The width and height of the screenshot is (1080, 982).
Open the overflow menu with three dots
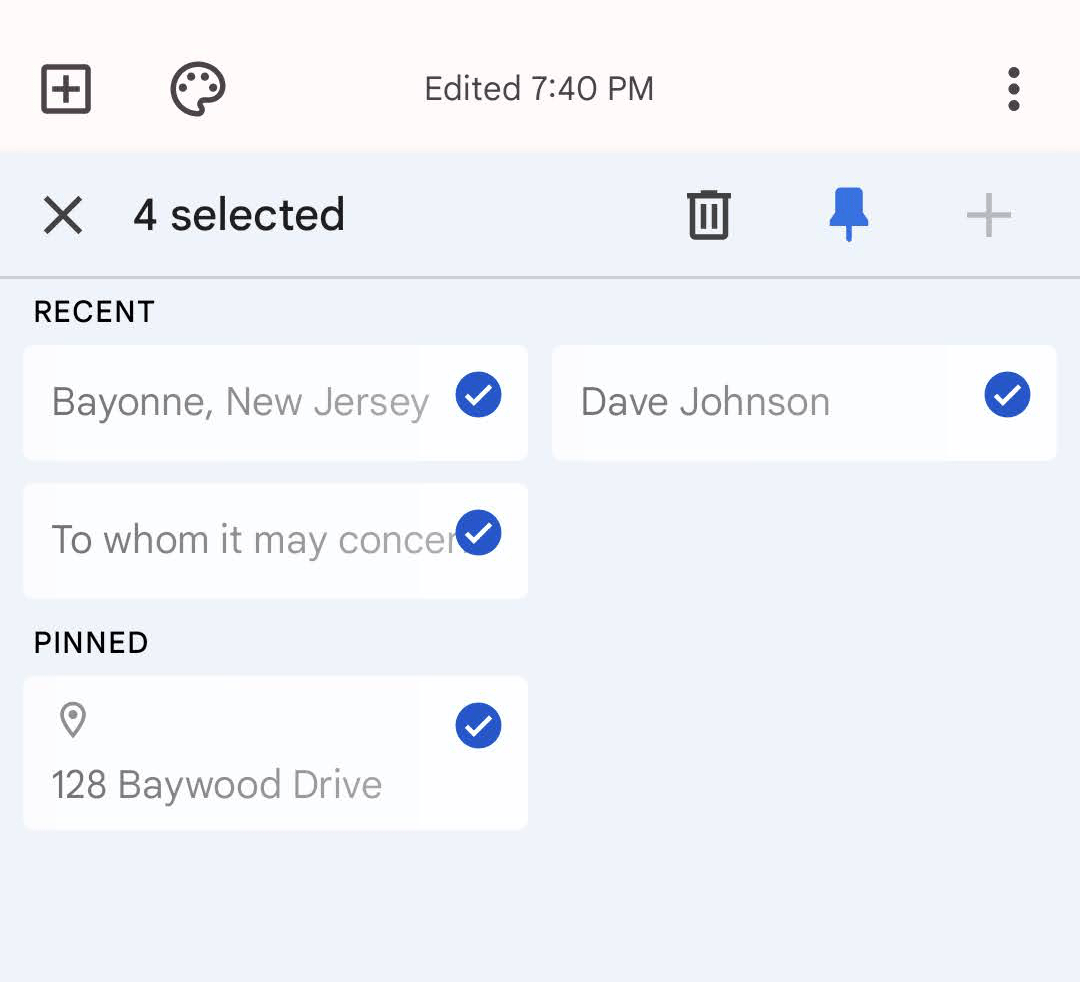pos(1014,88)
